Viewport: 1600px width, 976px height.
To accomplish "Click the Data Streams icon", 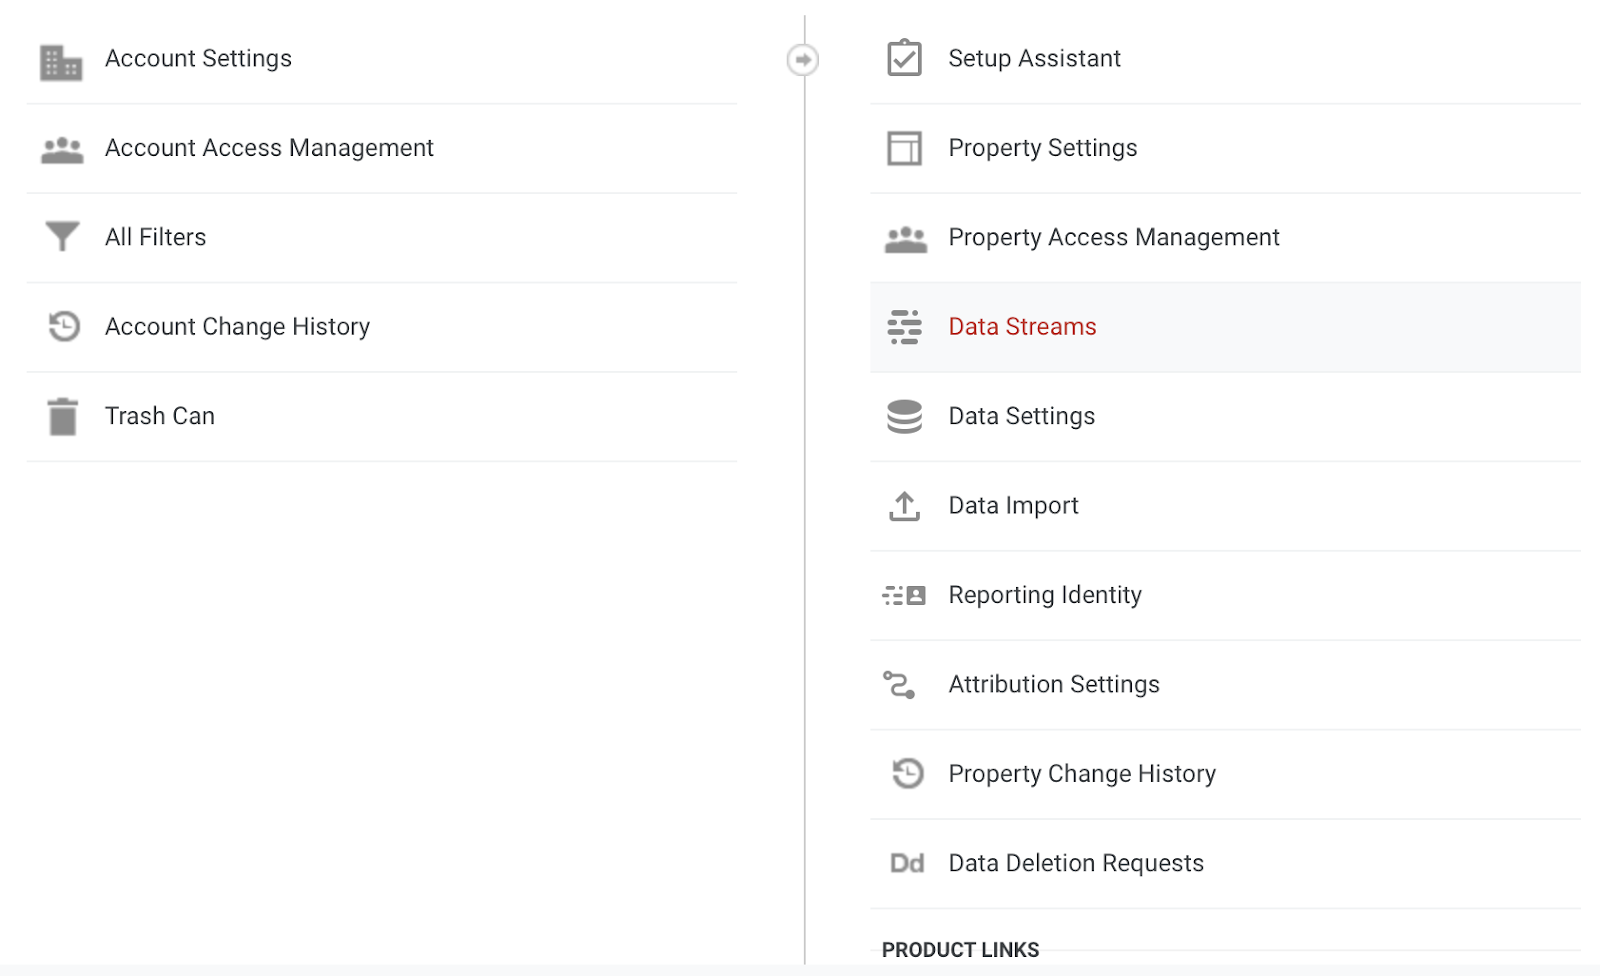I will coord(904,327).
